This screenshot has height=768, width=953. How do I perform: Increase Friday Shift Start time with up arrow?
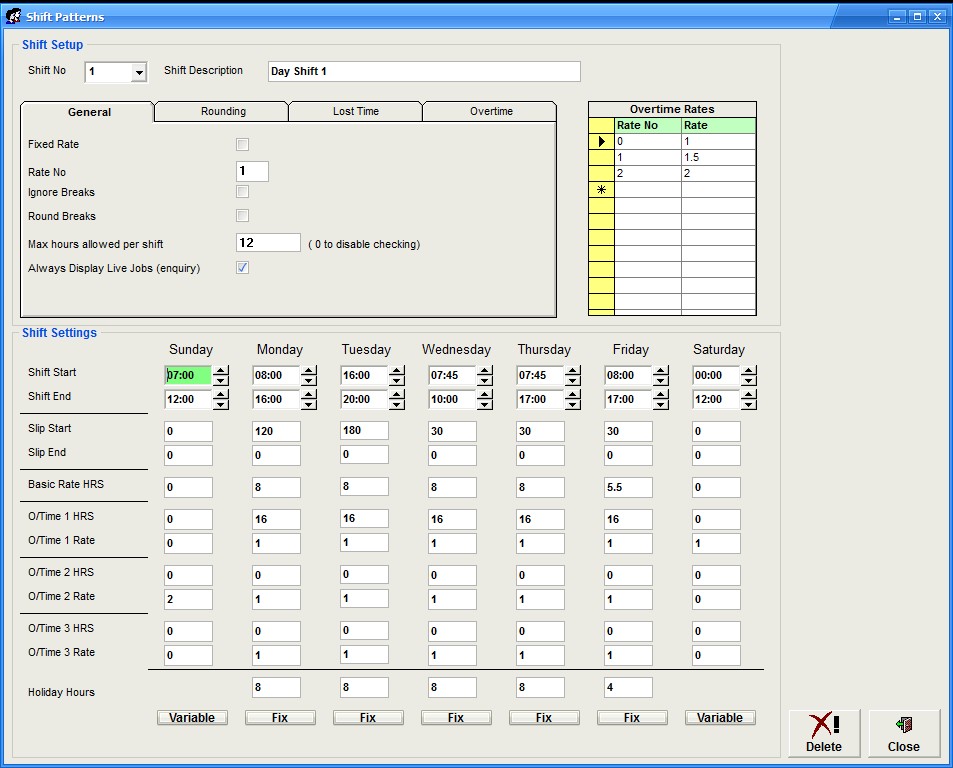tap(661, 371)
